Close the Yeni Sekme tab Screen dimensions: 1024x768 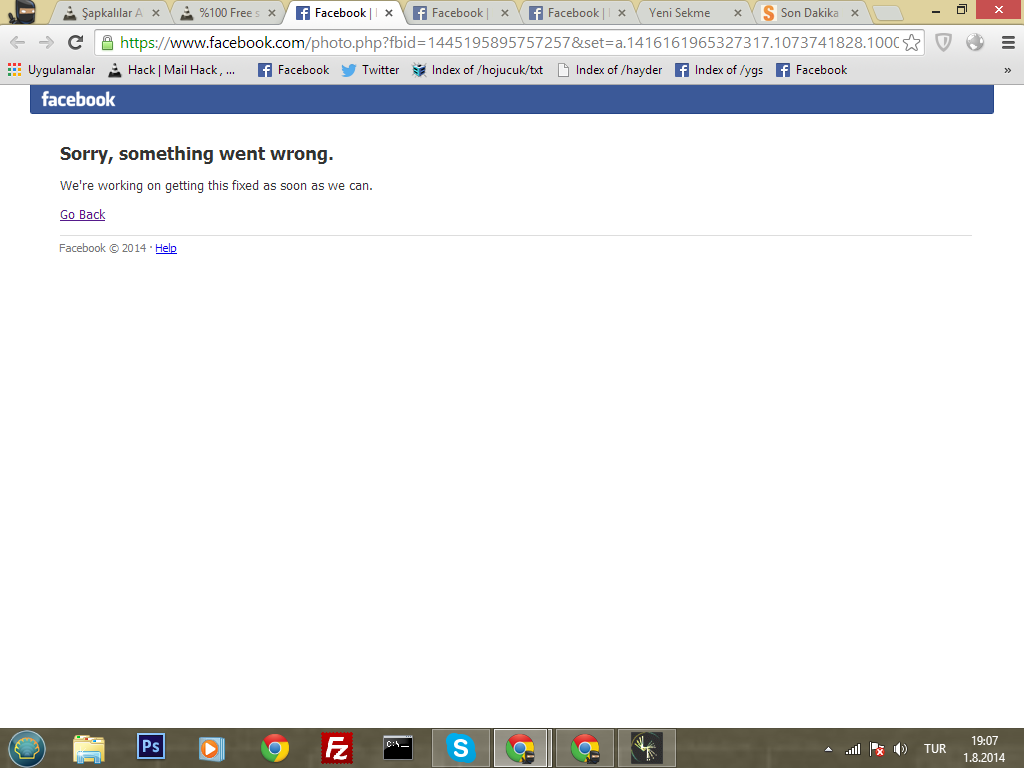click(x=738, y=12)
